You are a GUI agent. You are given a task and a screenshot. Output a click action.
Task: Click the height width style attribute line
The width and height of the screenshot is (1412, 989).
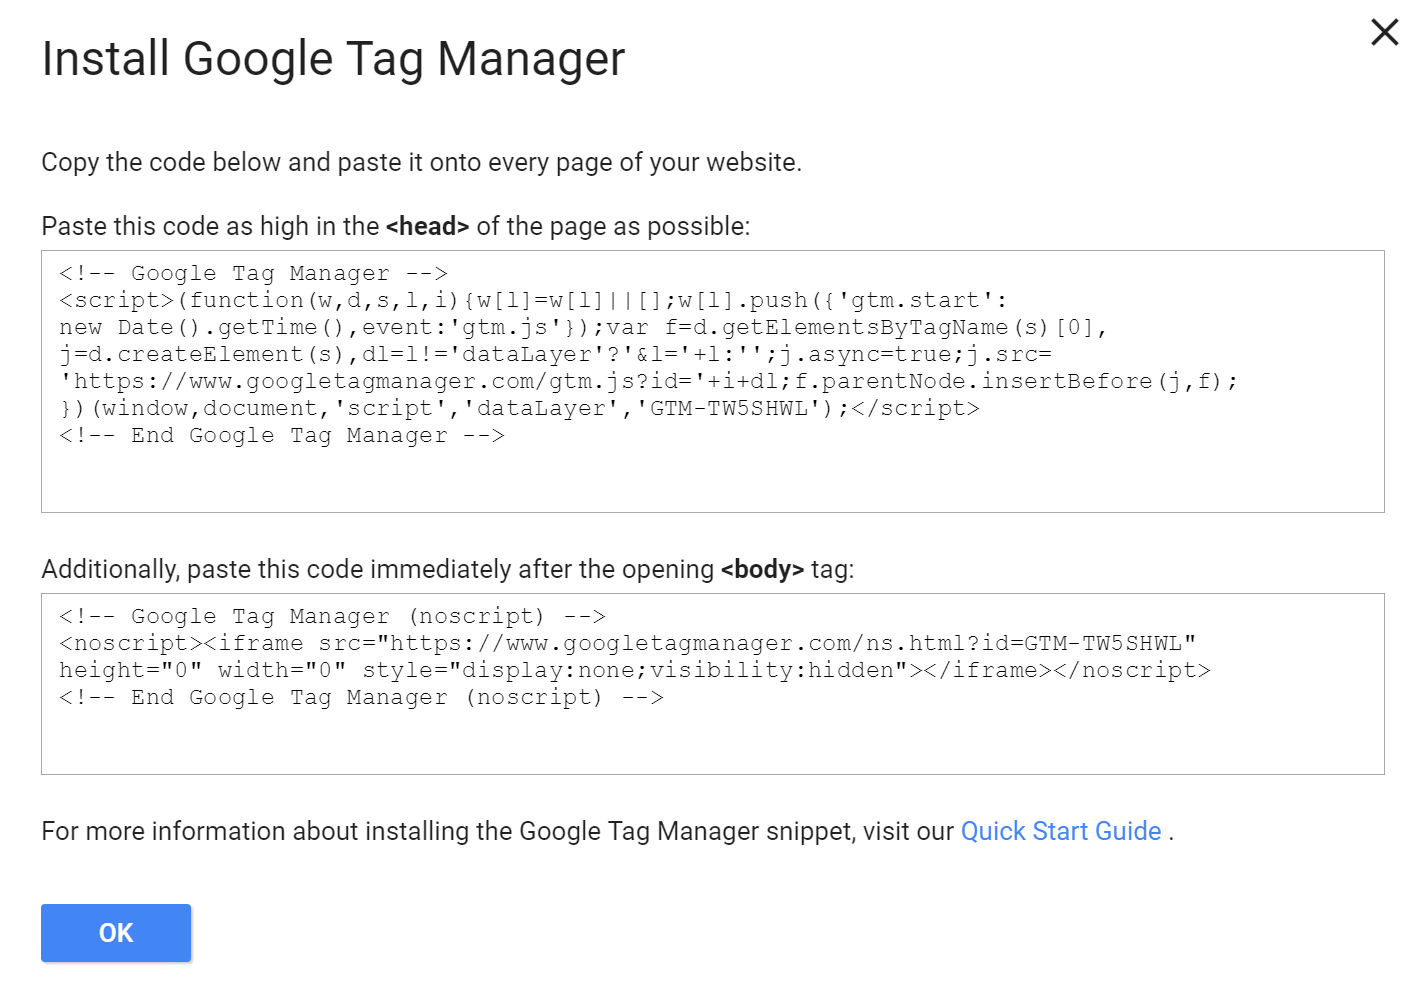[635, 670]
